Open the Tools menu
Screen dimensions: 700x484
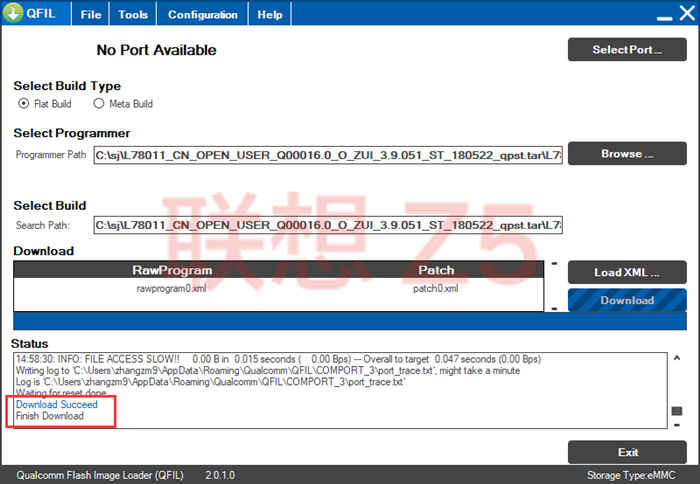tap(133, 14)
